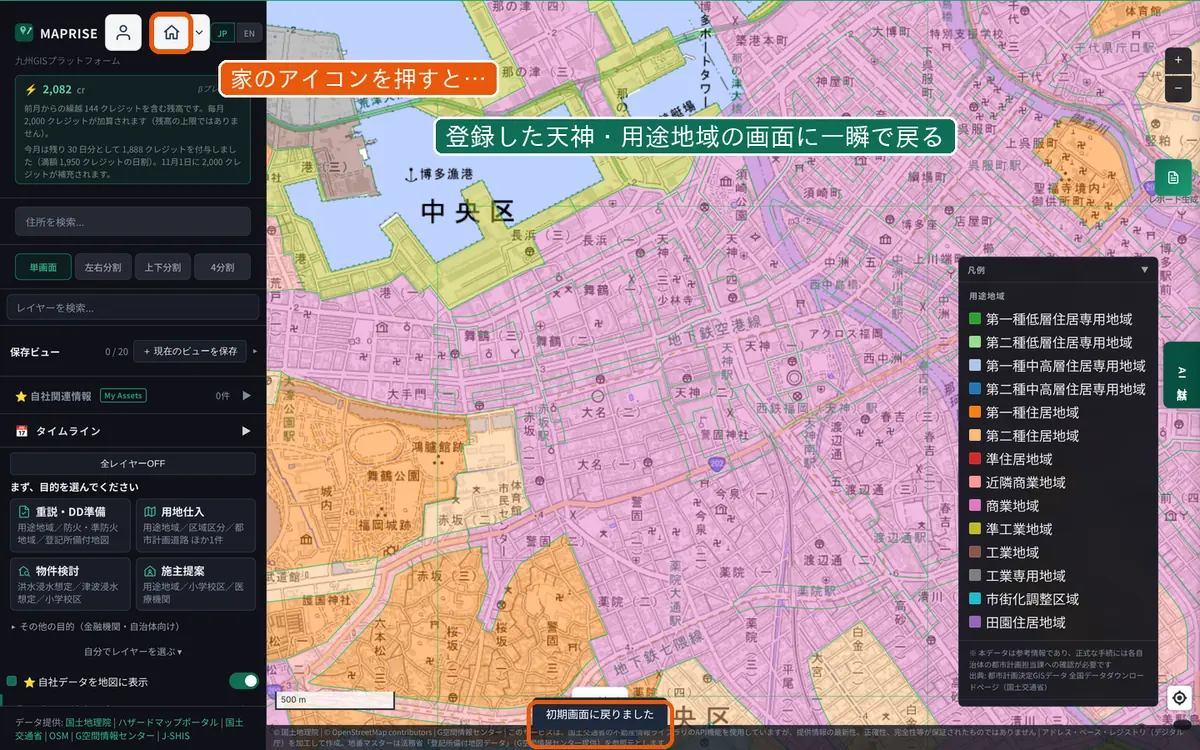Choose the 用地仕入 purpose card
Screen dimensions: 1200x750
point(196,526)
